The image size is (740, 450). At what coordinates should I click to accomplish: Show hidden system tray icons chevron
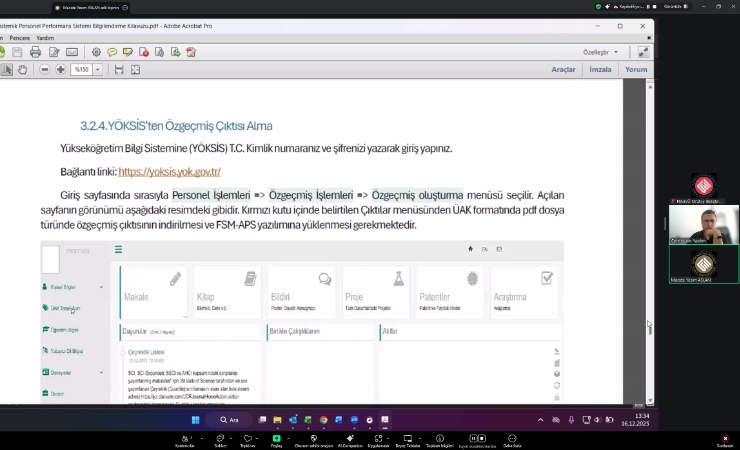pos(541,419)
